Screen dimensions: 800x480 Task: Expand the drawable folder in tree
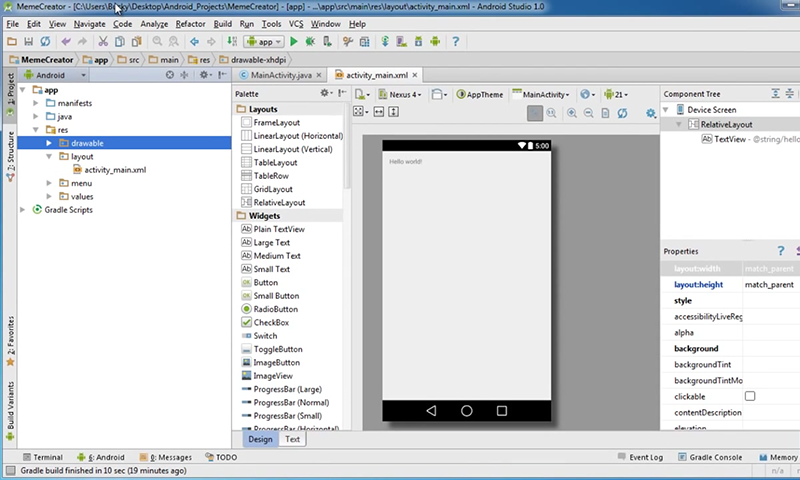point(50,143)
